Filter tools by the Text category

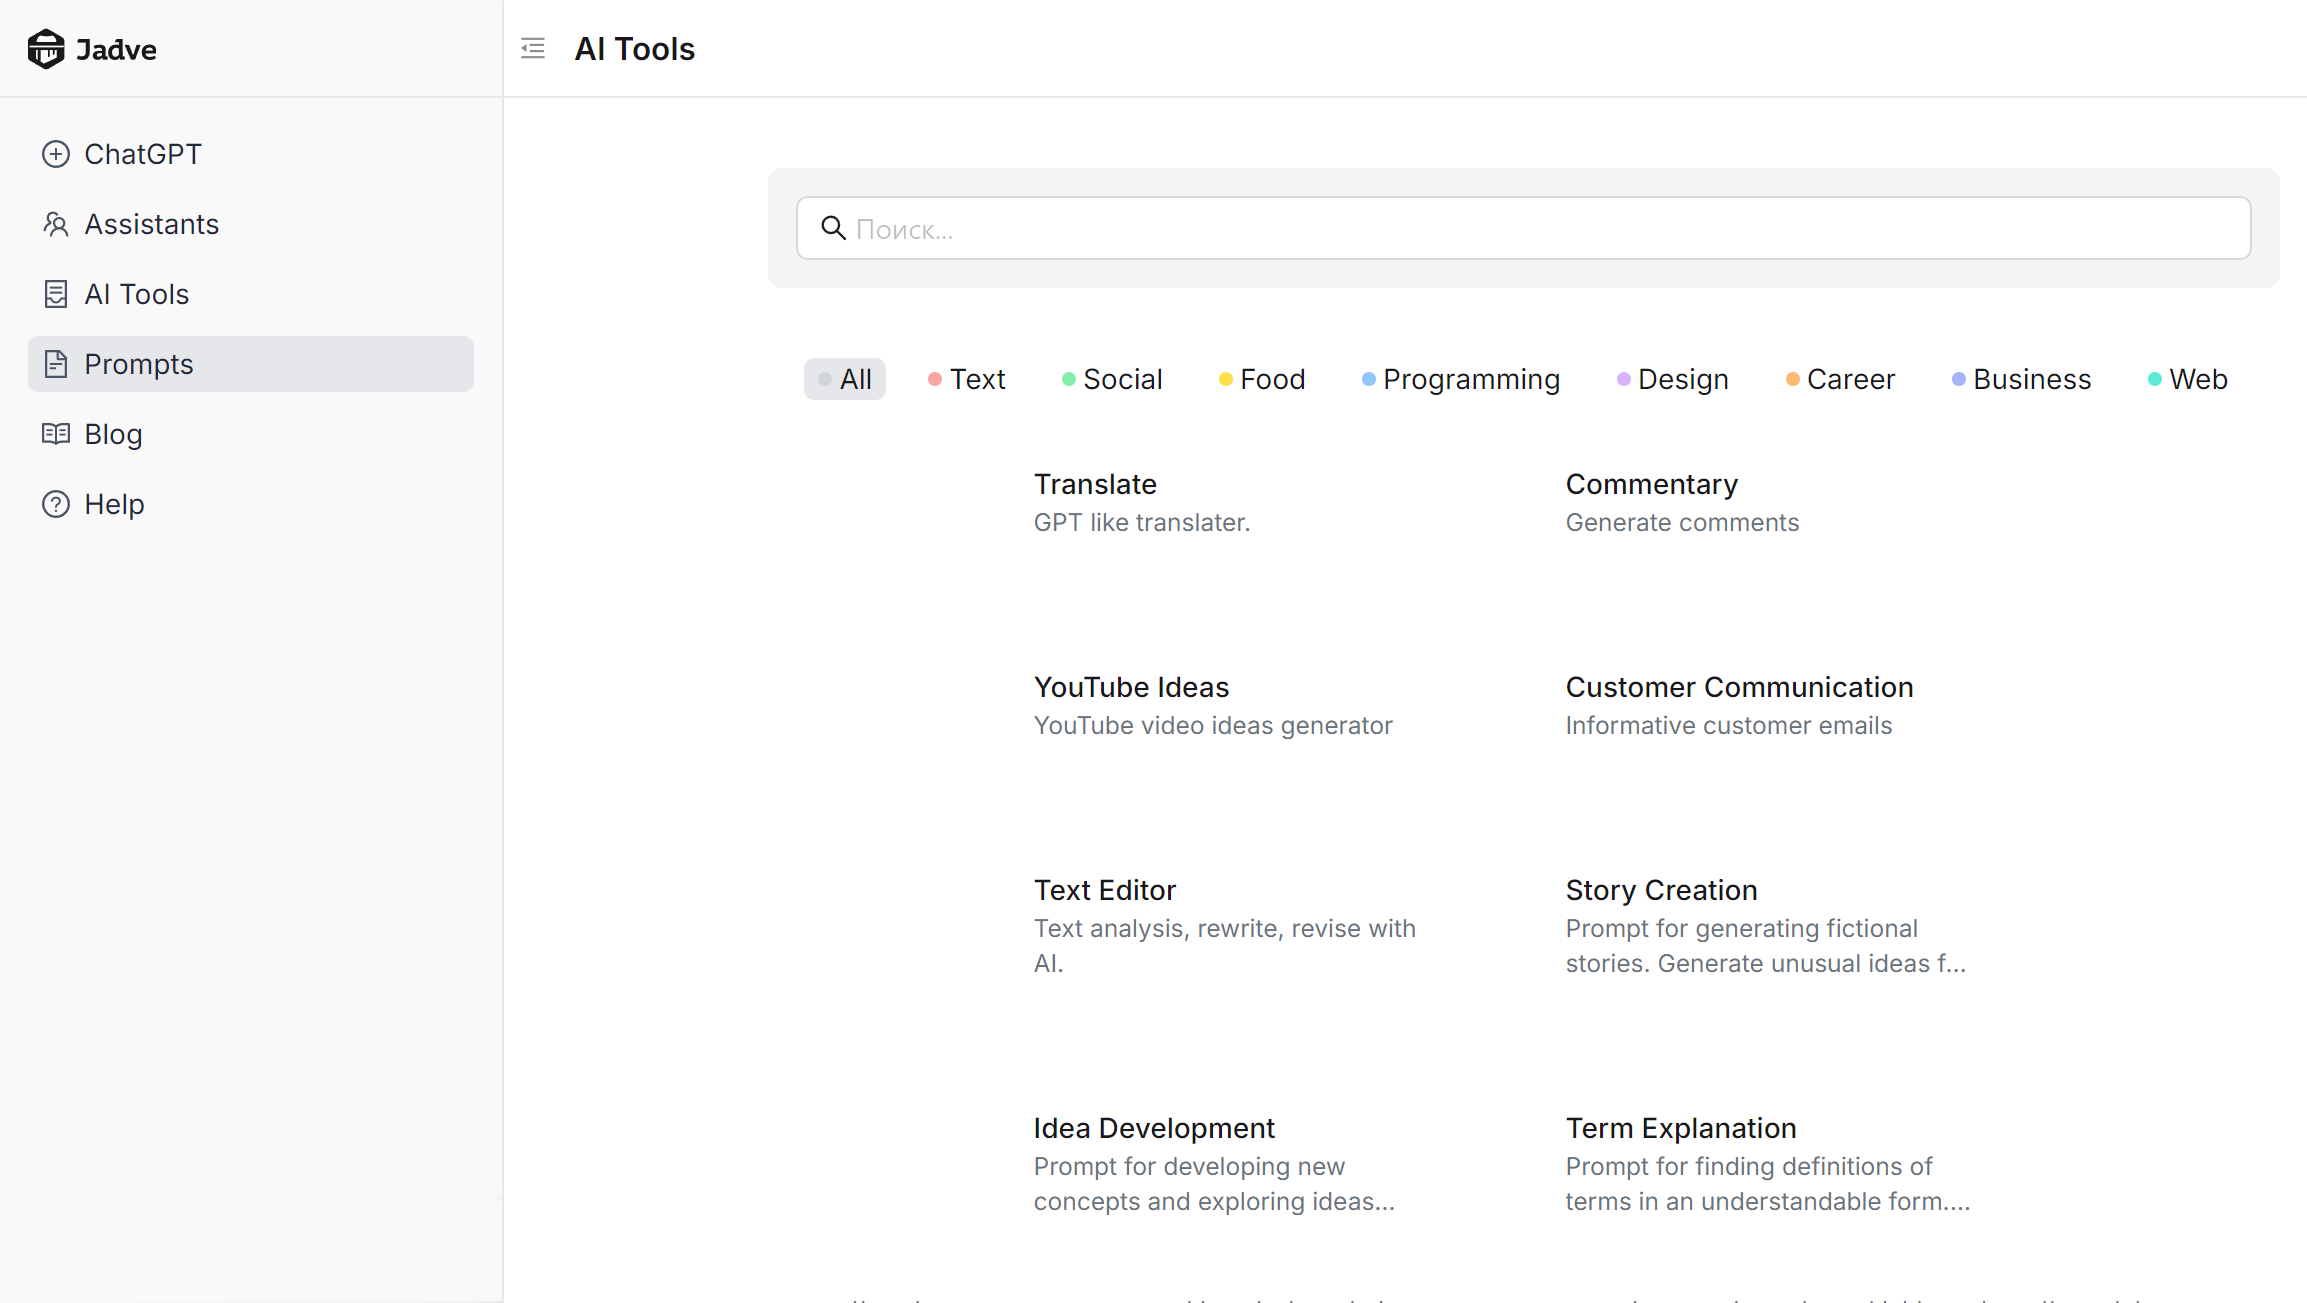[x=967, y=379]
